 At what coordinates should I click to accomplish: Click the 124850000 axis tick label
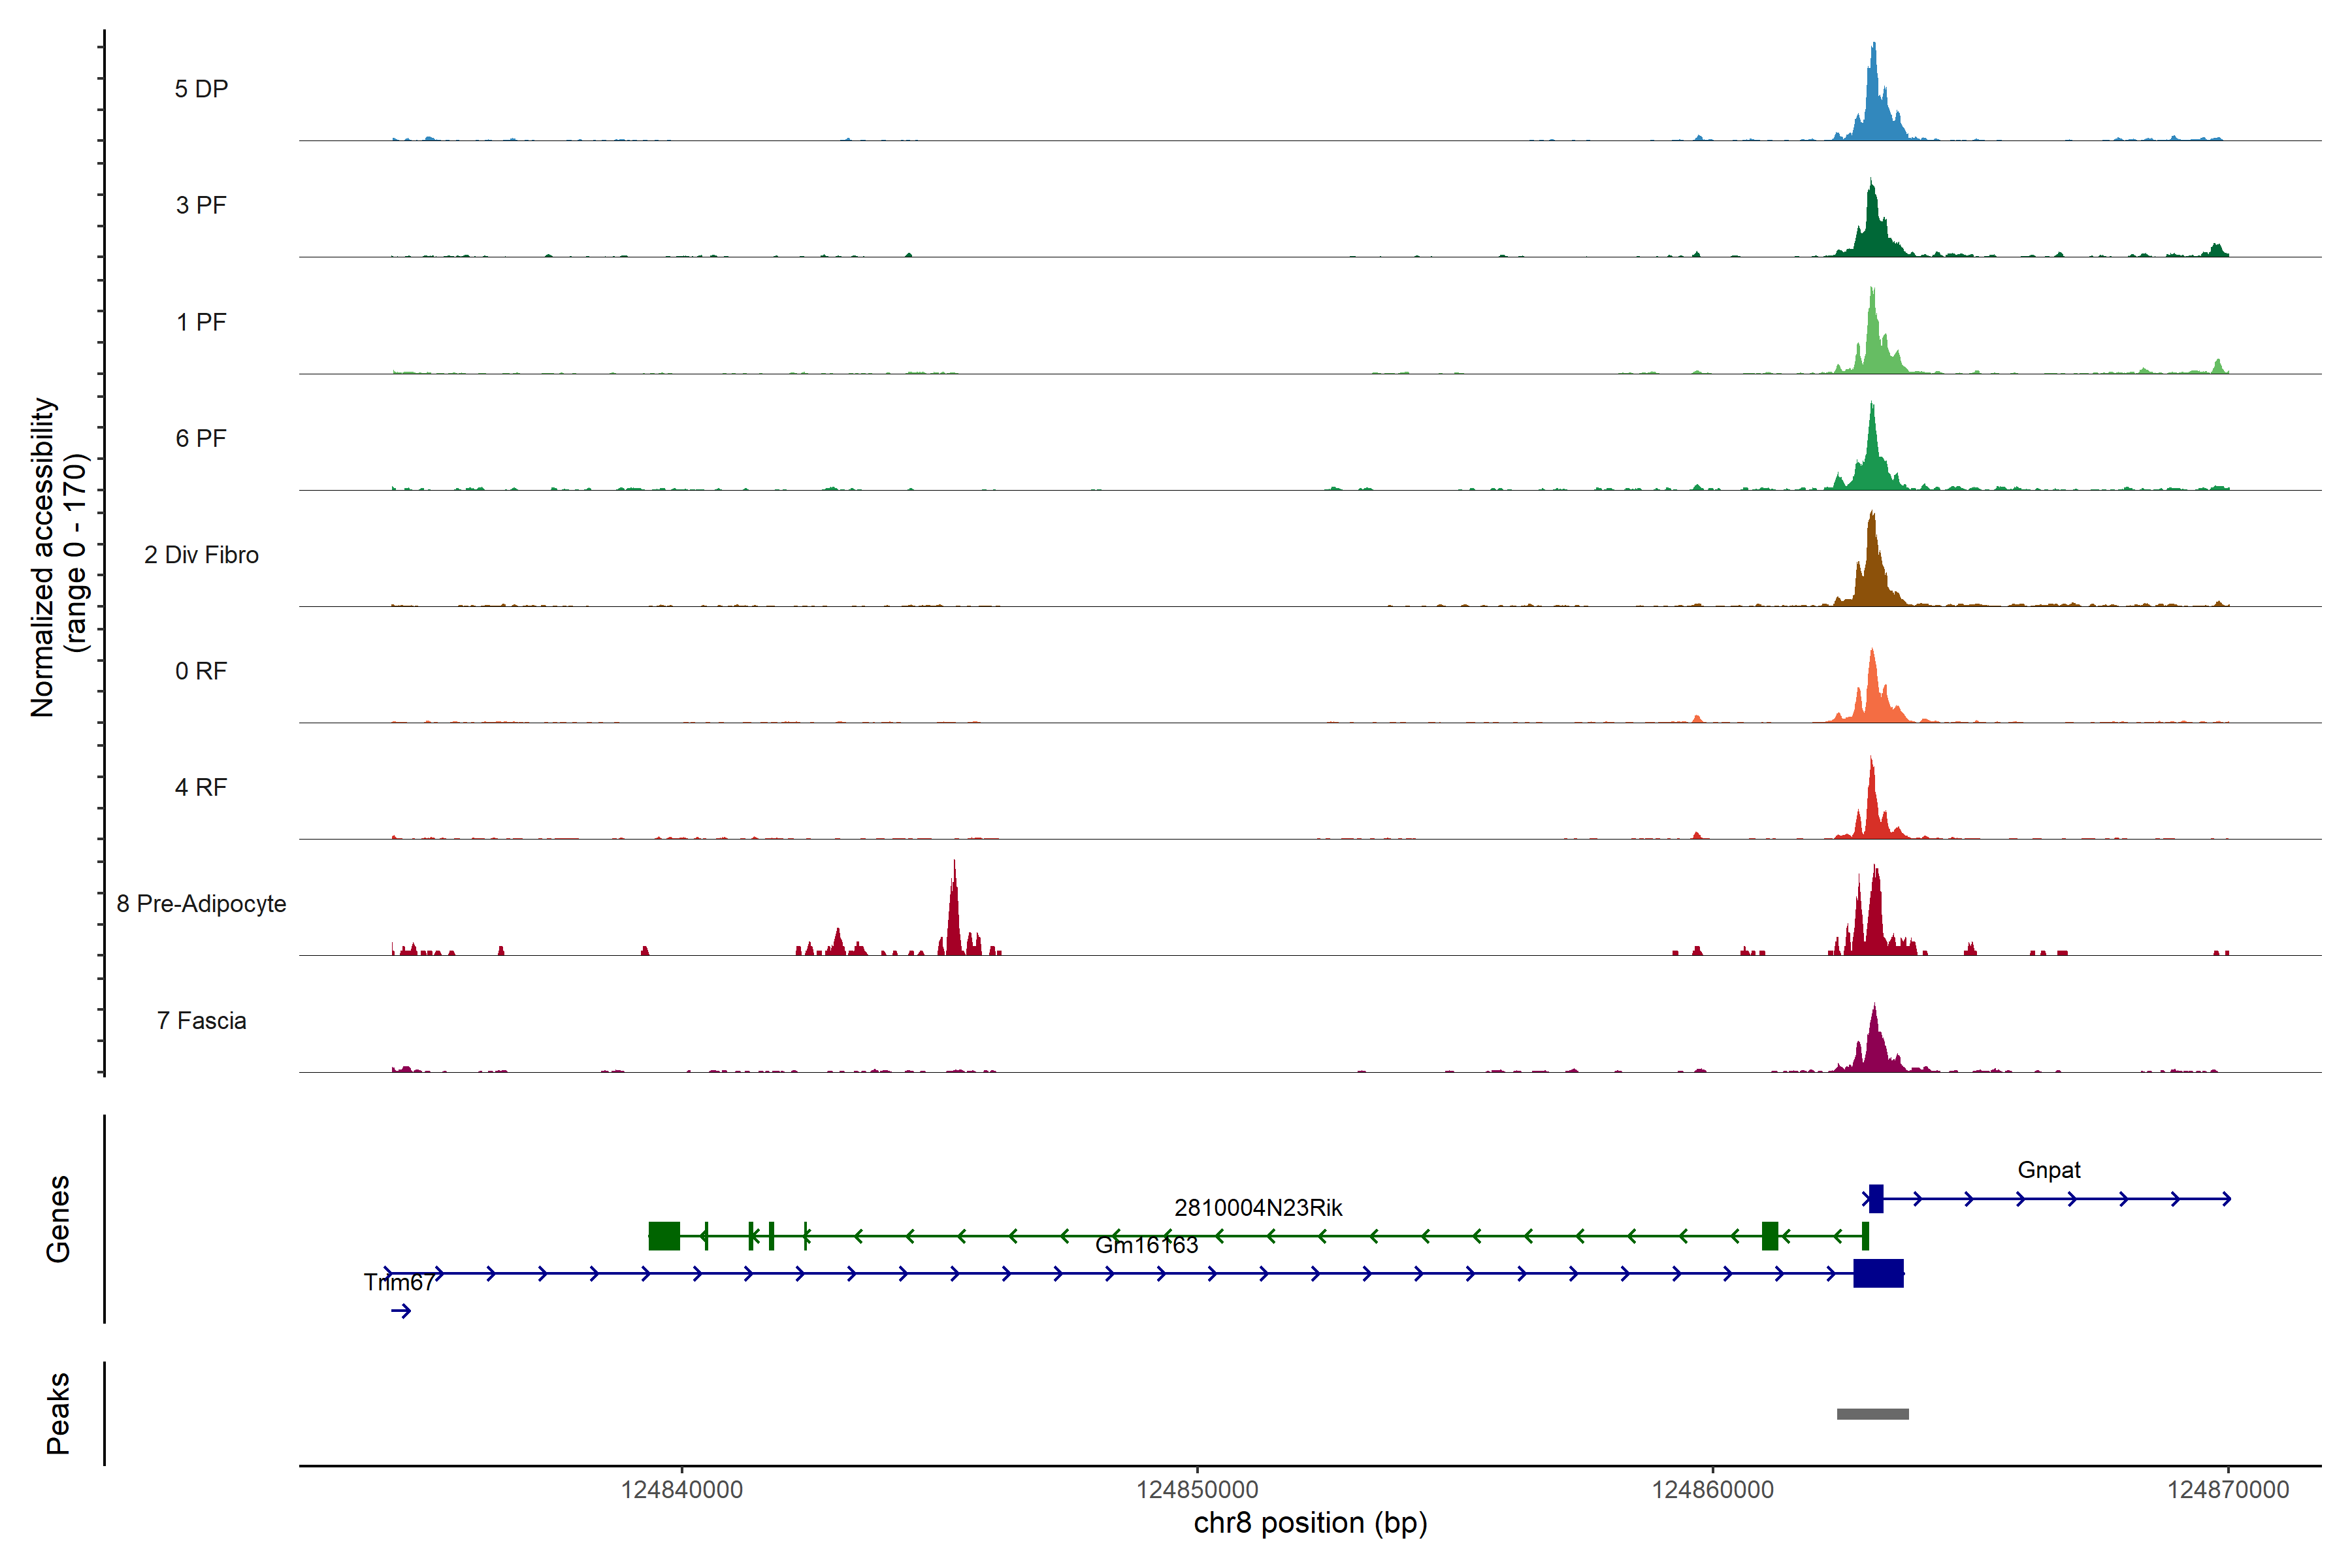click(x=1197, y=1489)
